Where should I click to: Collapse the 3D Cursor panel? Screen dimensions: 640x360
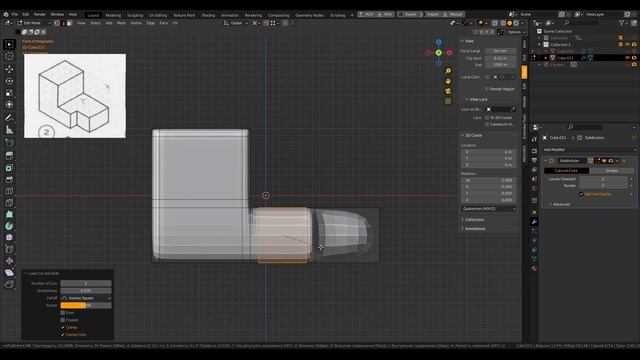[x=472, y=135]
